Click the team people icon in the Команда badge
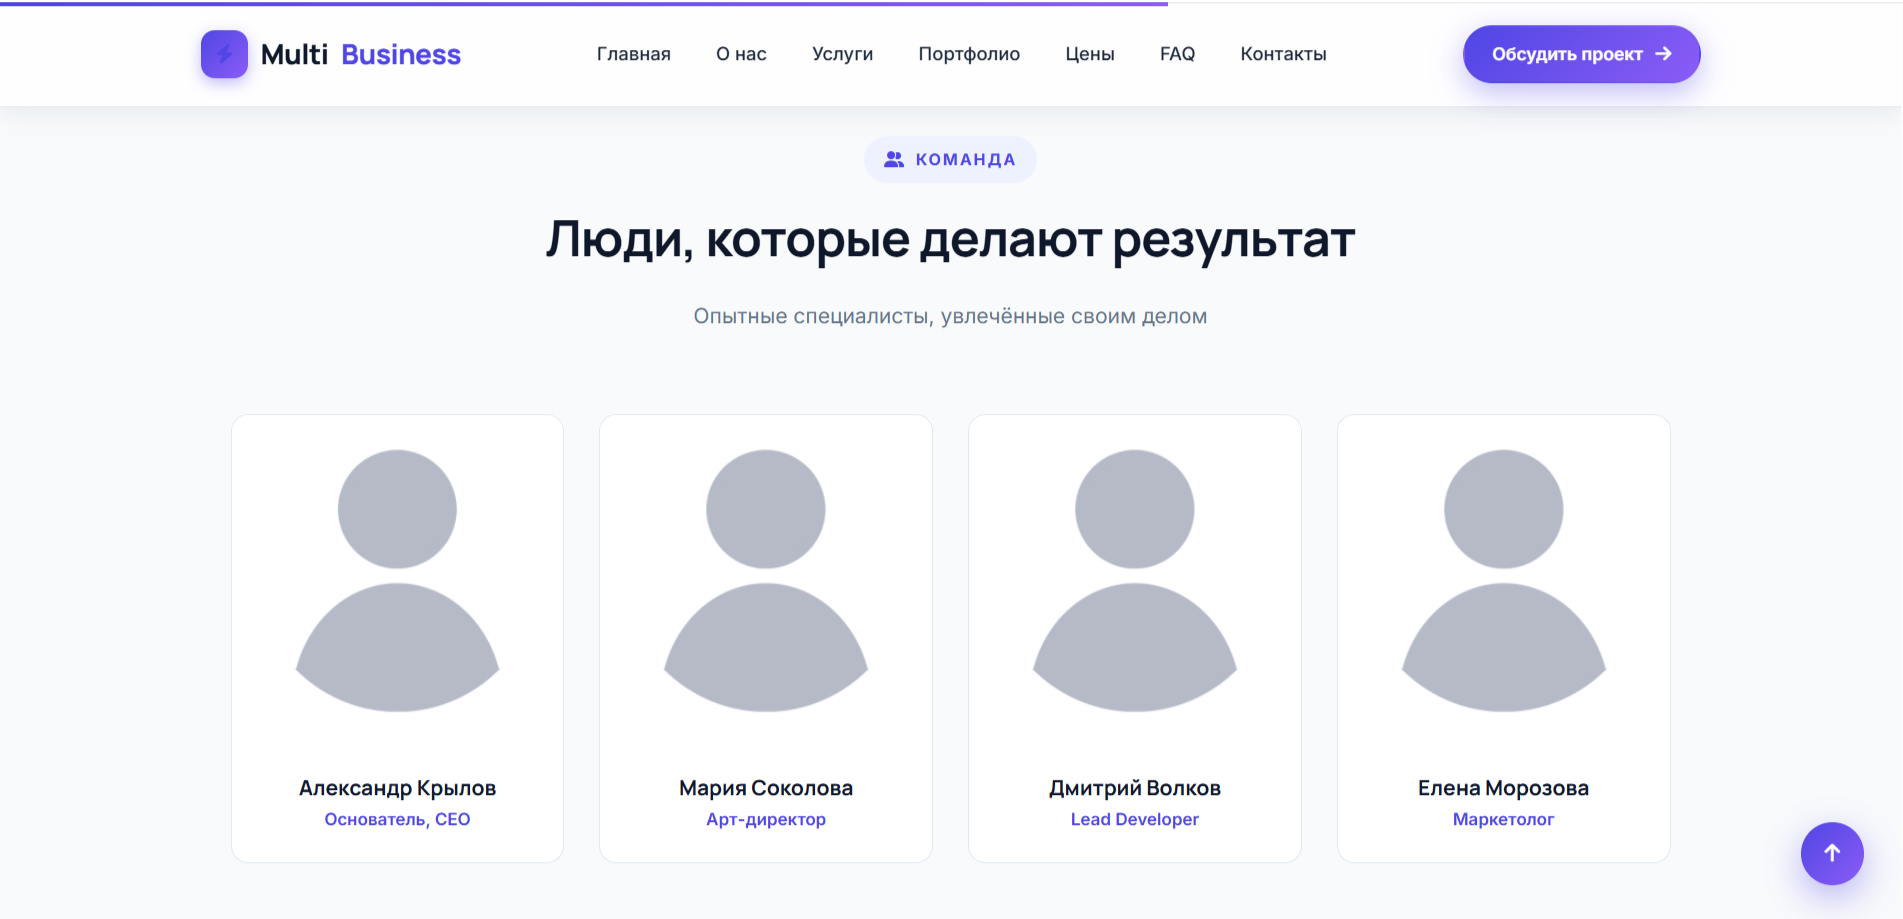1903x919 pixels. [894, 160]
